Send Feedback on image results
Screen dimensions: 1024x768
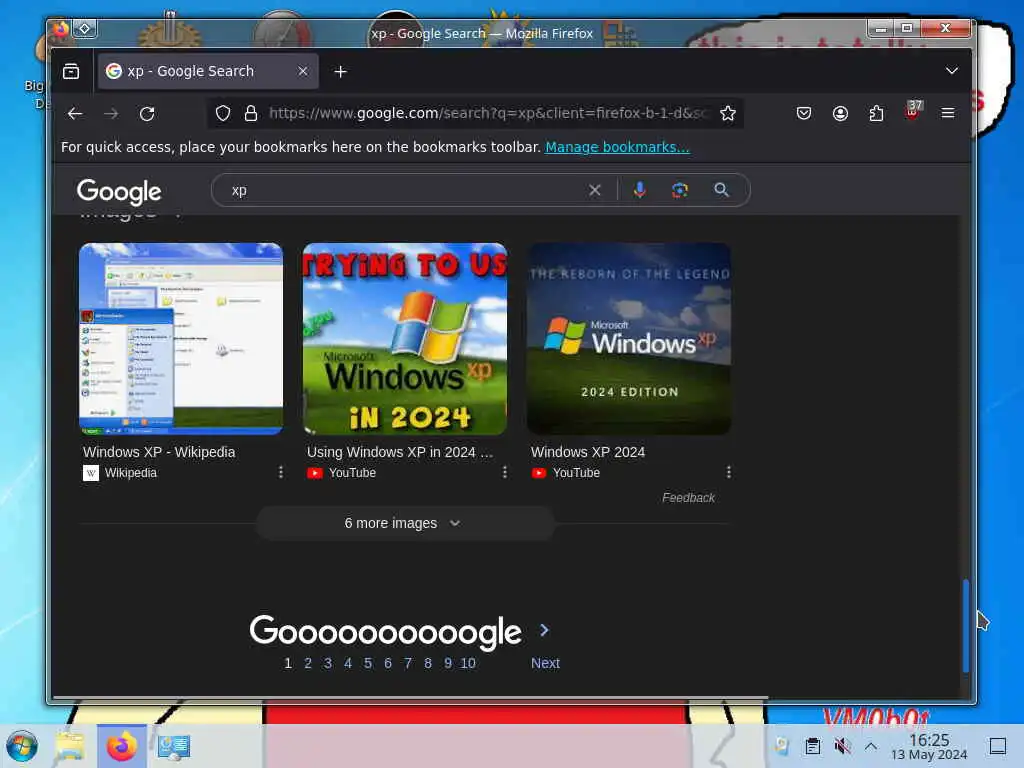pyautogui.click(x=688, y=498)
